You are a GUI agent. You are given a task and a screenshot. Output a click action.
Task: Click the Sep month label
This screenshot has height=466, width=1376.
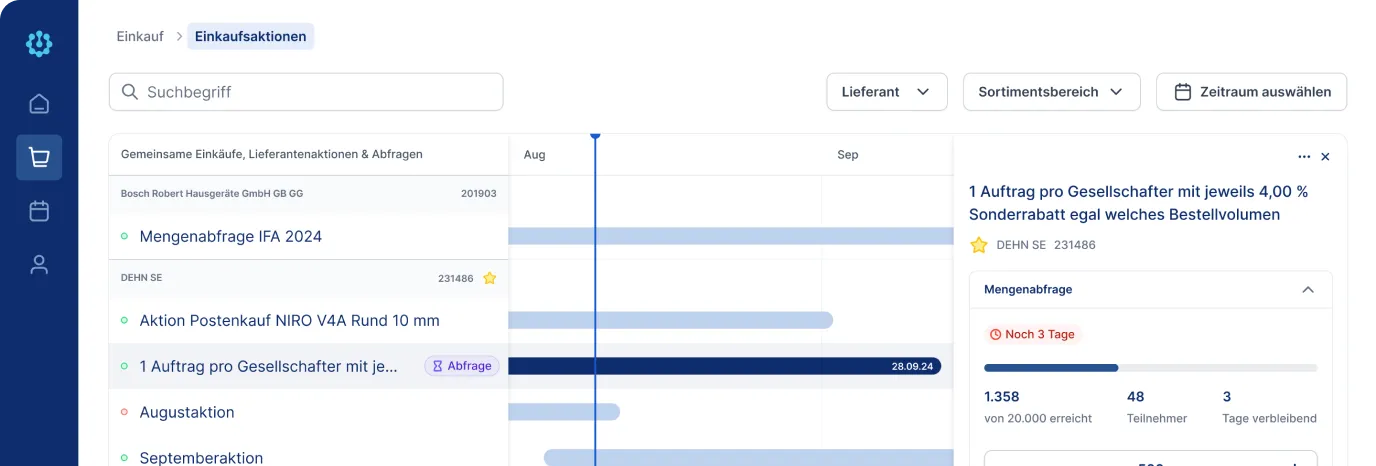(848, 155)
